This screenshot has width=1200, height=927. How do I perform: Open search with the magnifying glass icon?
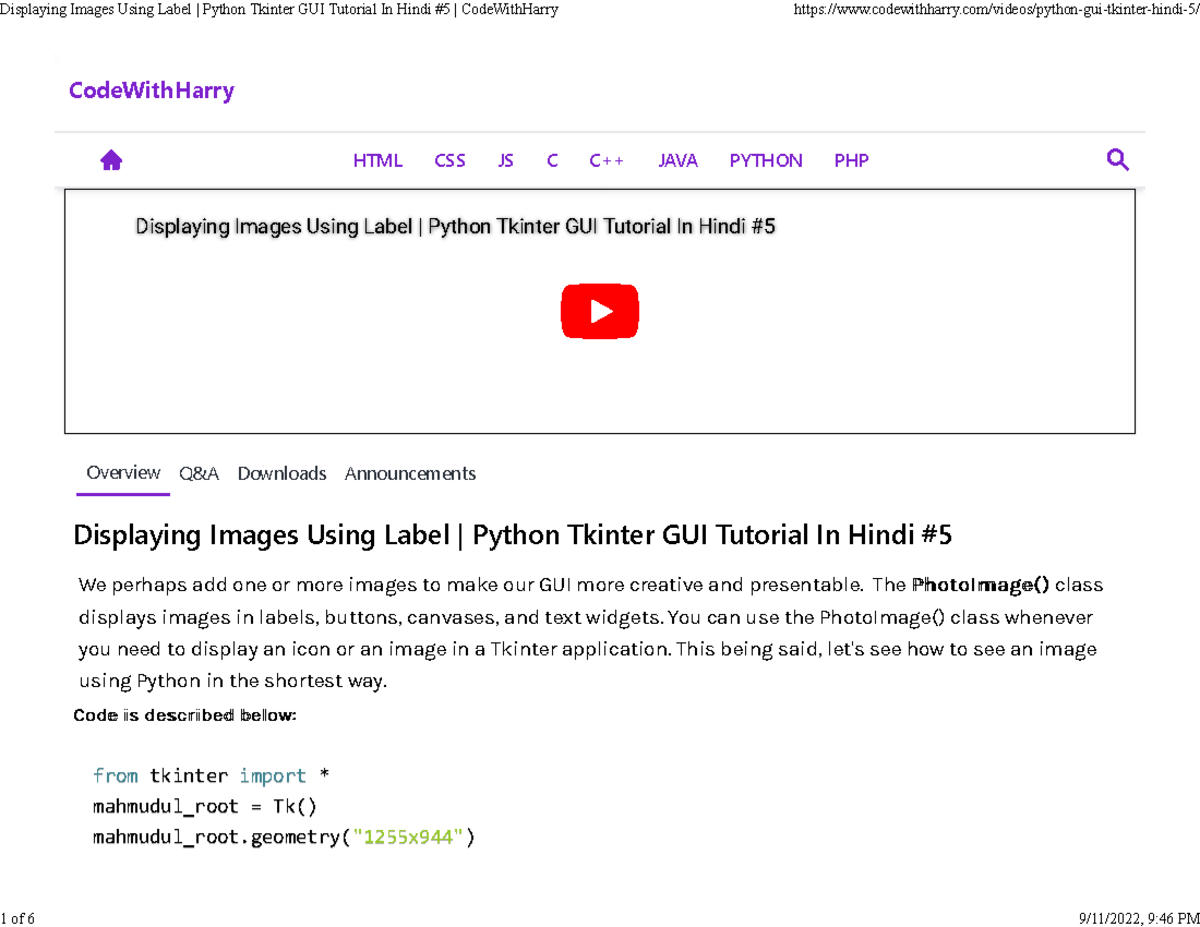click(x=1118, y=160)
